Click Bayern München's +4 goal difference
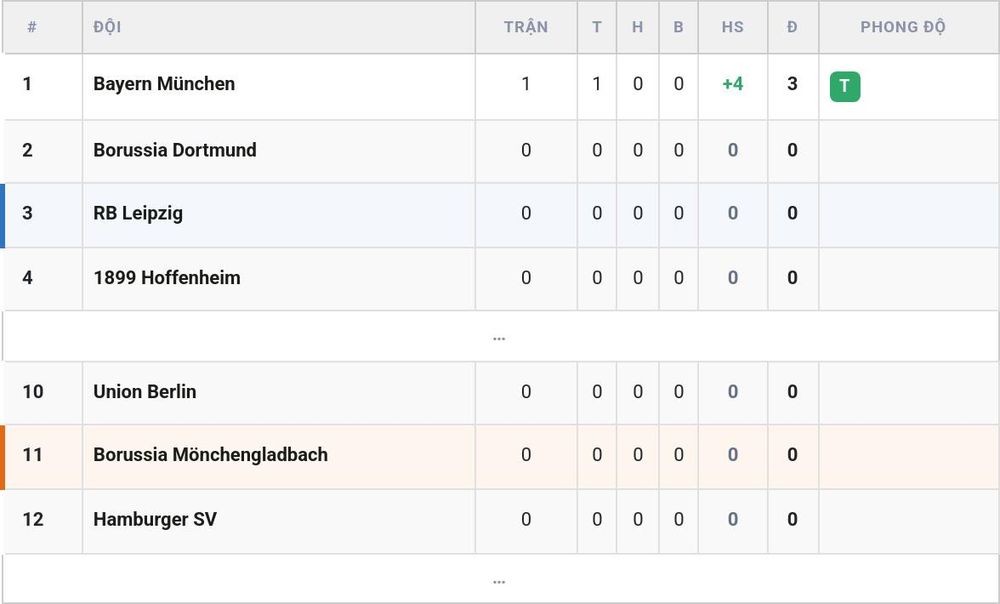The width and height of the screenshot is (1000, 604). (x=733, y=84)
